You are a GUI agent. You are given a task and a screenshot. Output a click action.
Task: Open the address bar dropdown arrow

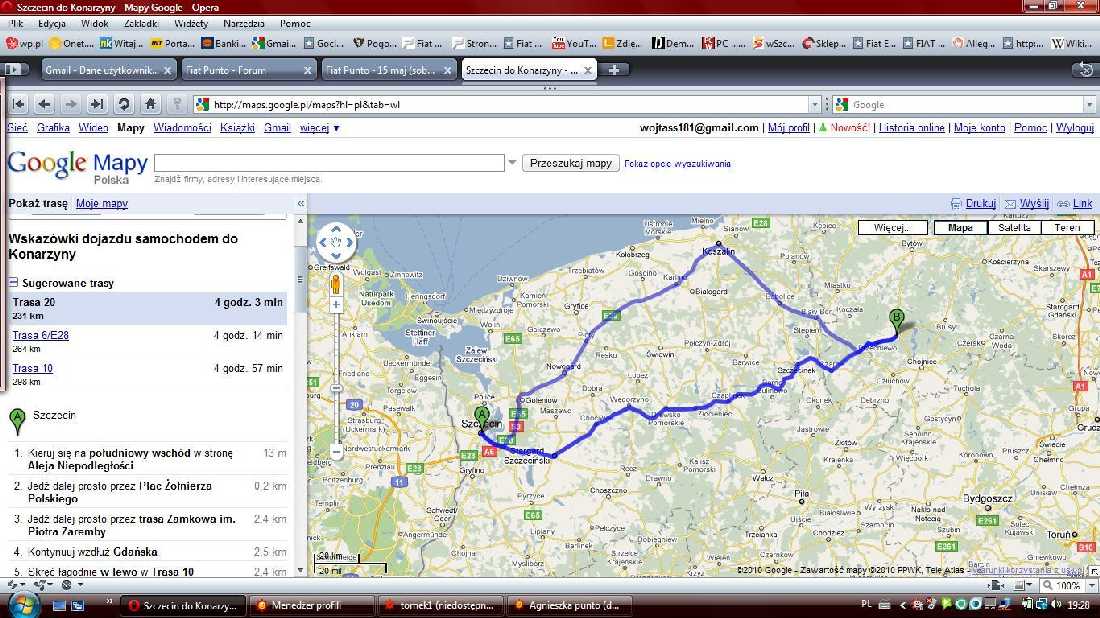point(814,105)
